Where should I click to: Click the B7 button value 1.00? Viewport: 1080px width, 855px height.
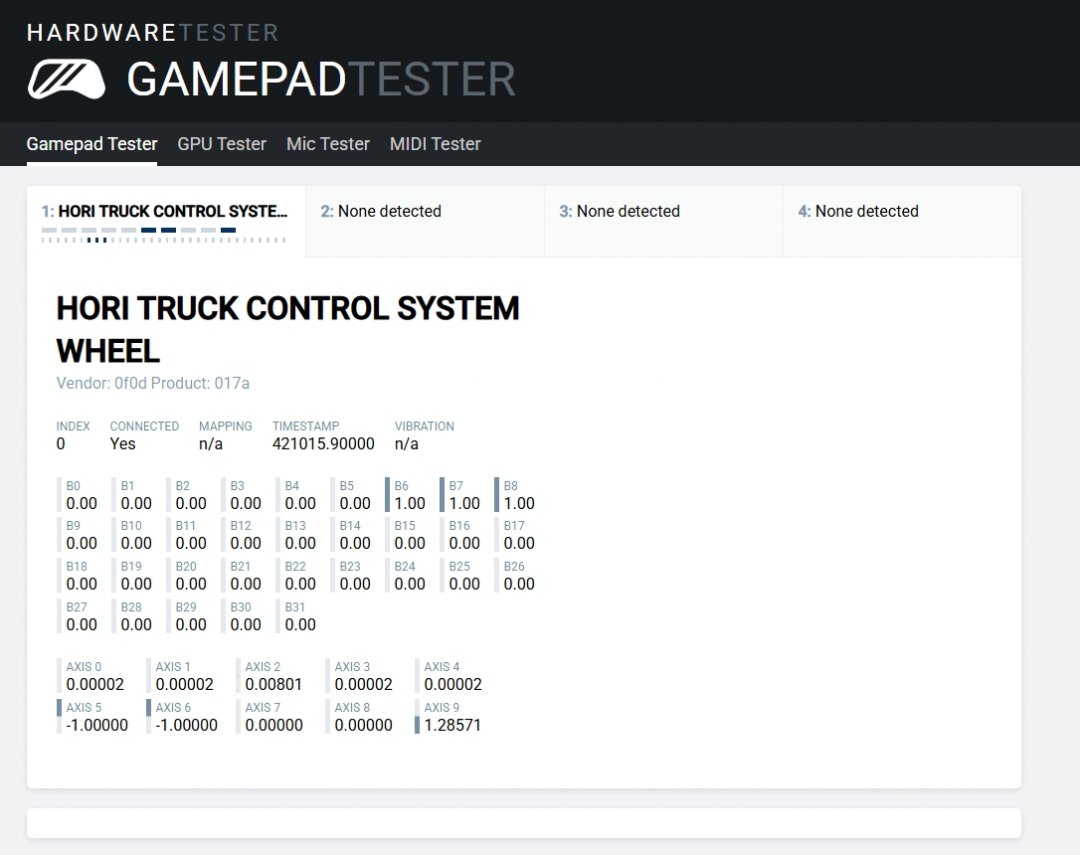[464, 504]
